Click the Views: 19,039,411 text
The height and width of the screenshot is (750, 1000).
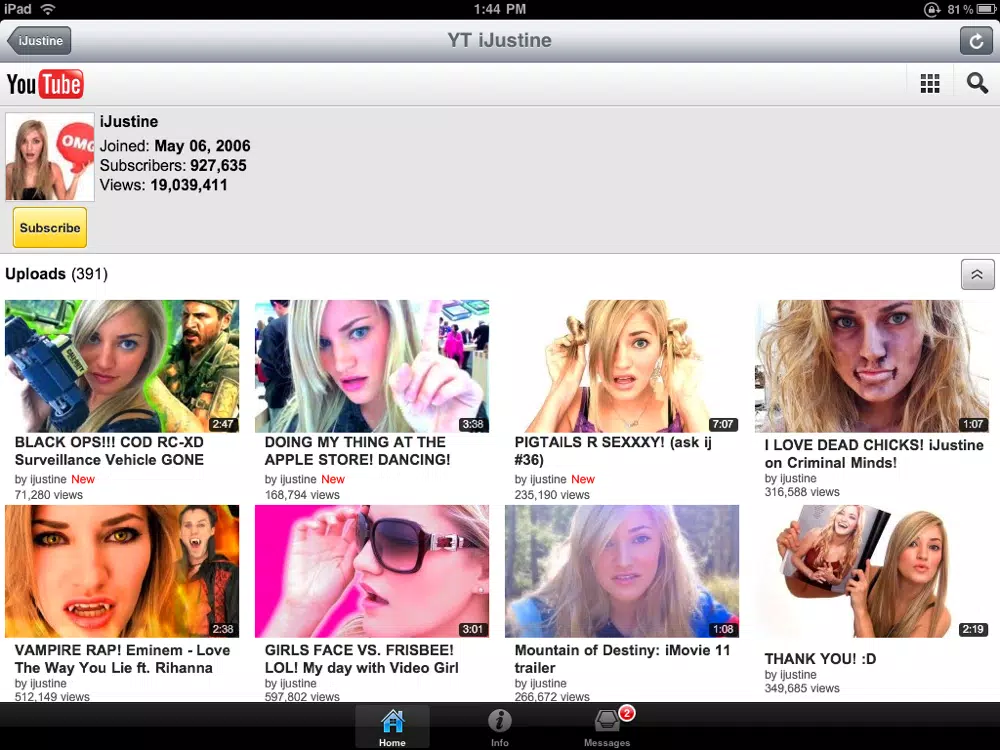(x=163, y=186)
